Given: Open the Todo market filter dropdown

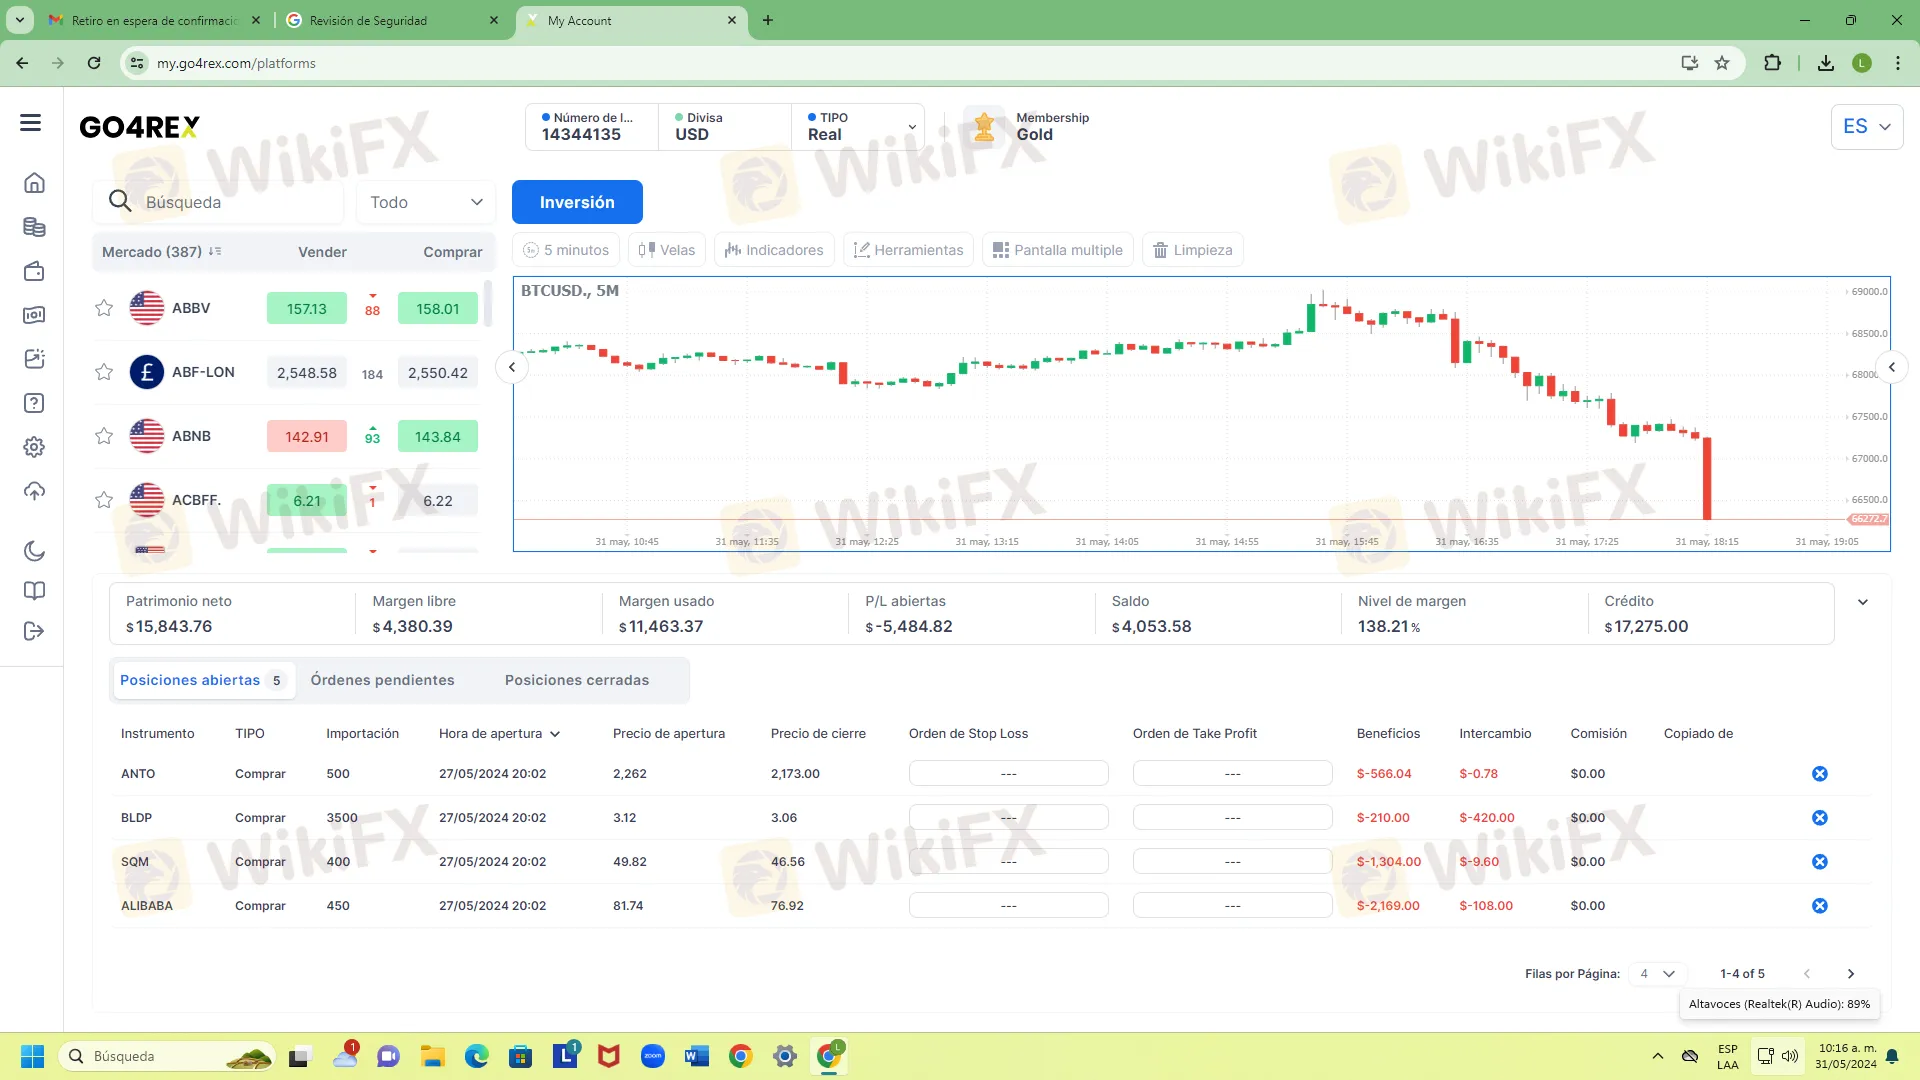Looking at the screenshot, I should tap(426, 202).
